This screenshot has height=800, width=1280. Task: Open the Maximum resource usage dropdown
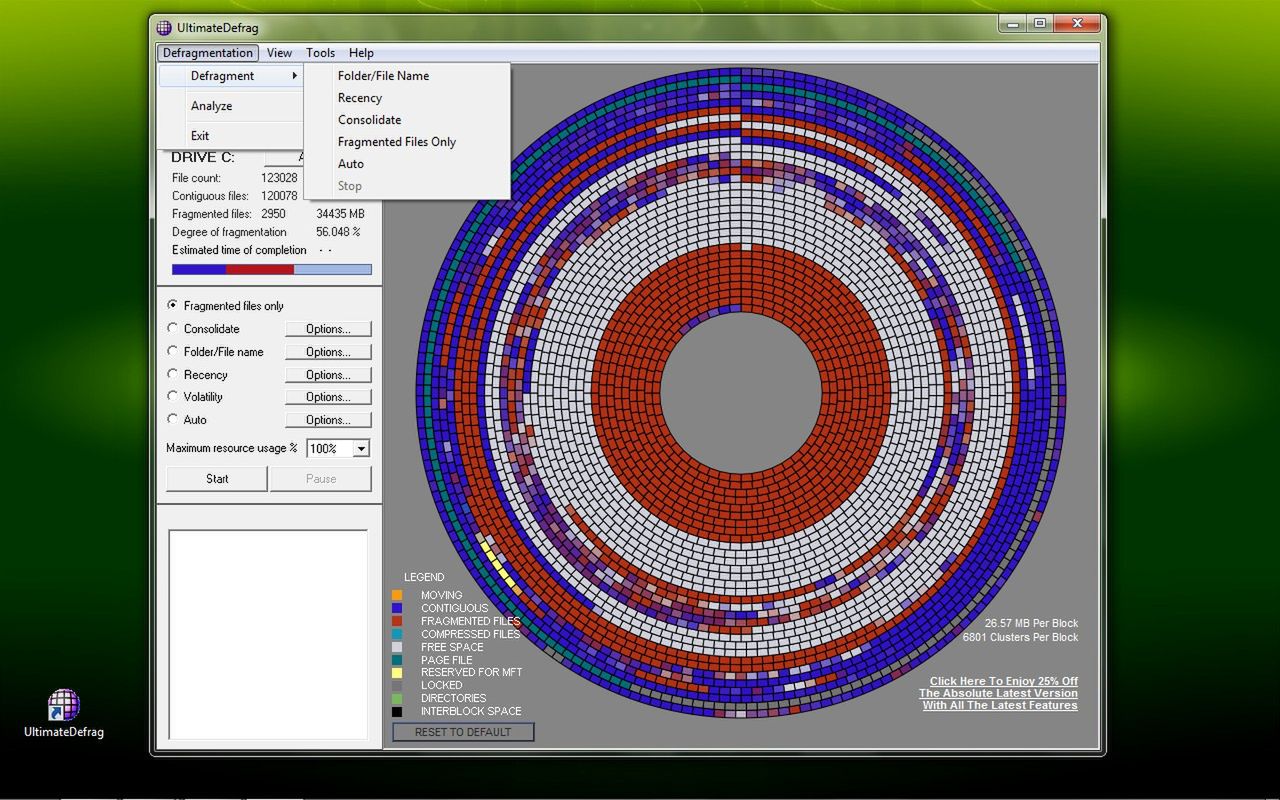coord(361,449)
